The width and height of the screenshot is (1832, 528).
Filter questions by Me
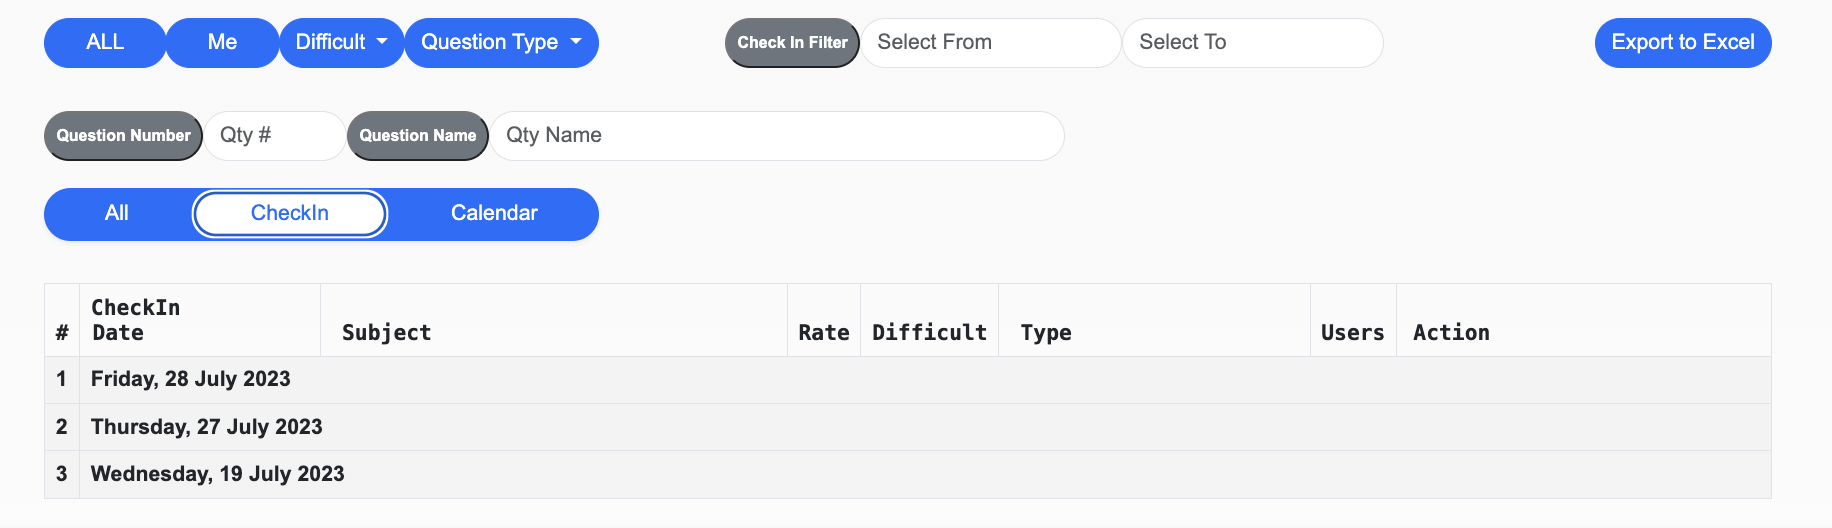(x=222, y=43)
